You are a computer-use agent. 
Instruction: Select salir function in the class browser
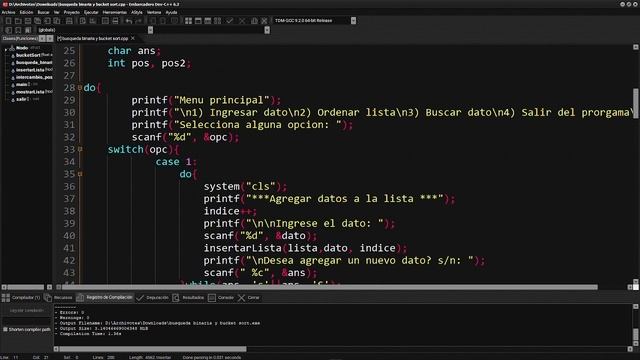coord(21,99)
